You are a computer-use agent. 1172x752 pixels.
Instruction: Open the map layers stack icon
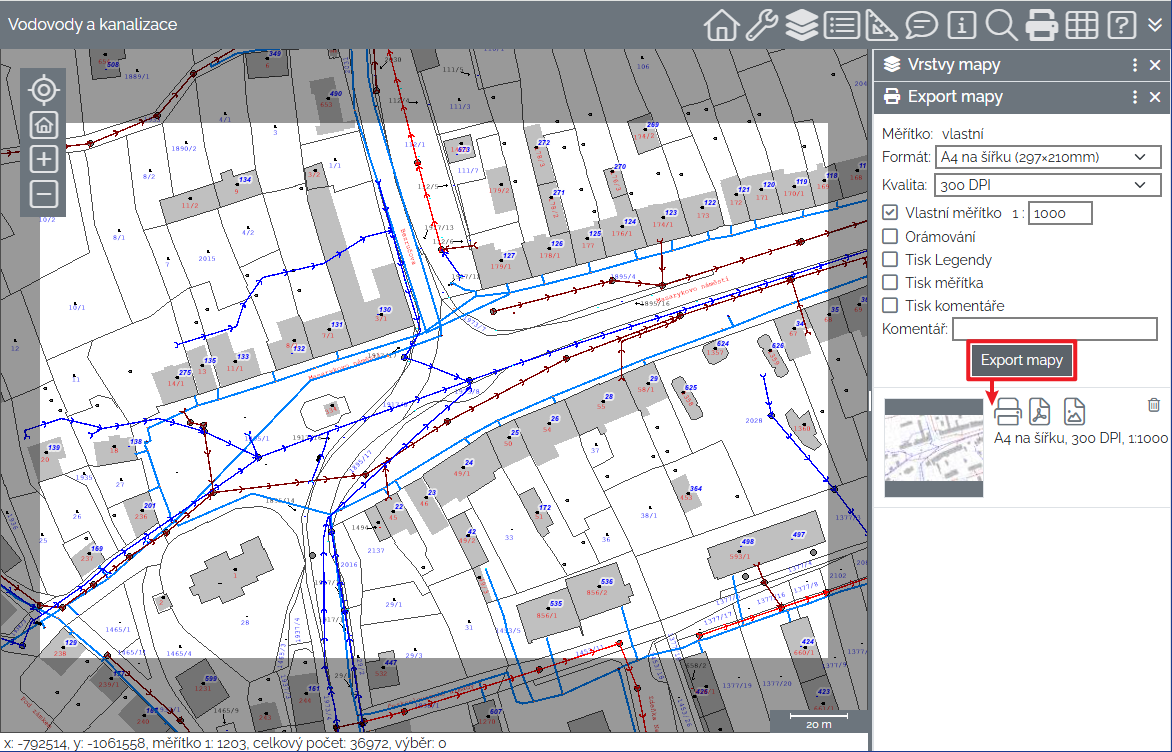801,24
